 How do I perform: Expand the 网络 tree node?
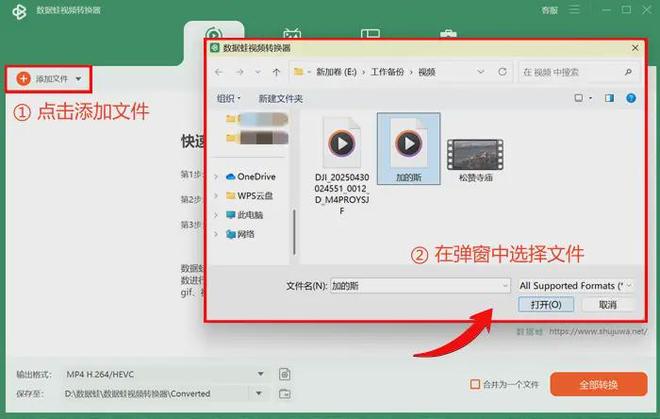pyautogui.click(x=216, y=234)
